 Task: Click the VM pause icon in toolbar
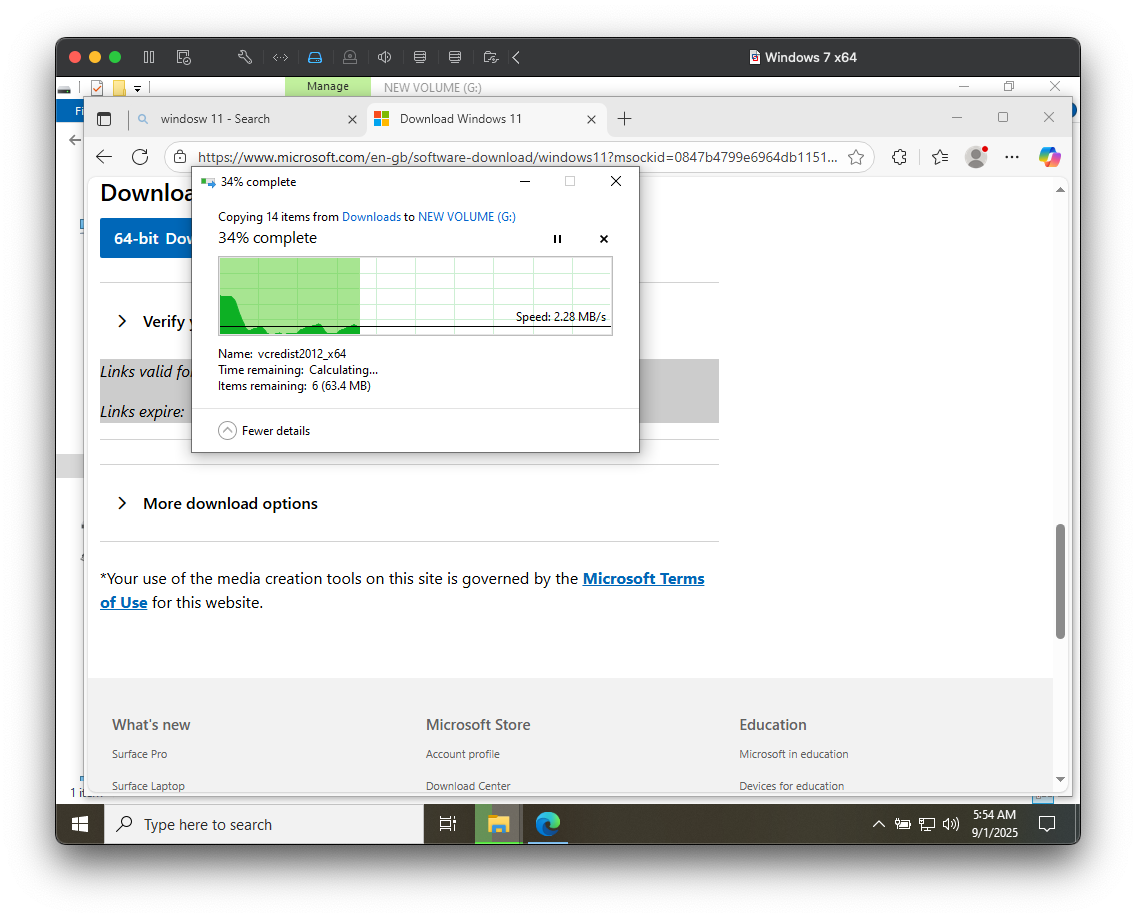coord(149,57)
